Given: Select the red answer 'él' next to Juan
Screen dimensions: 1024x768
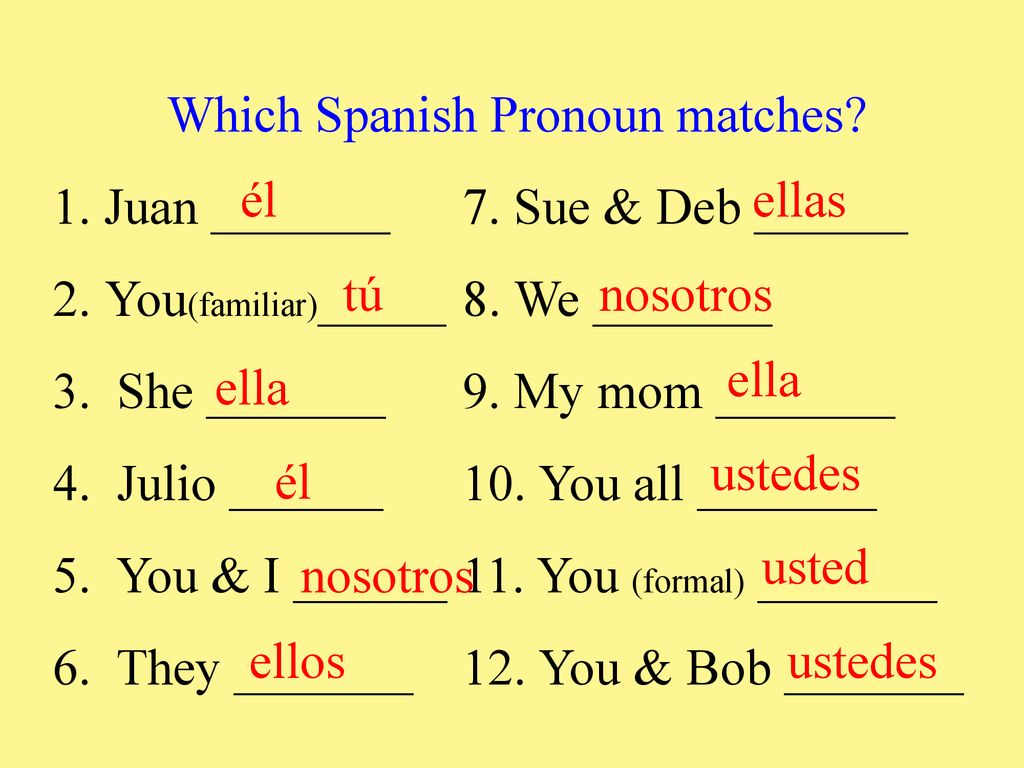Looking at the screenshot, I should [259, 200].
